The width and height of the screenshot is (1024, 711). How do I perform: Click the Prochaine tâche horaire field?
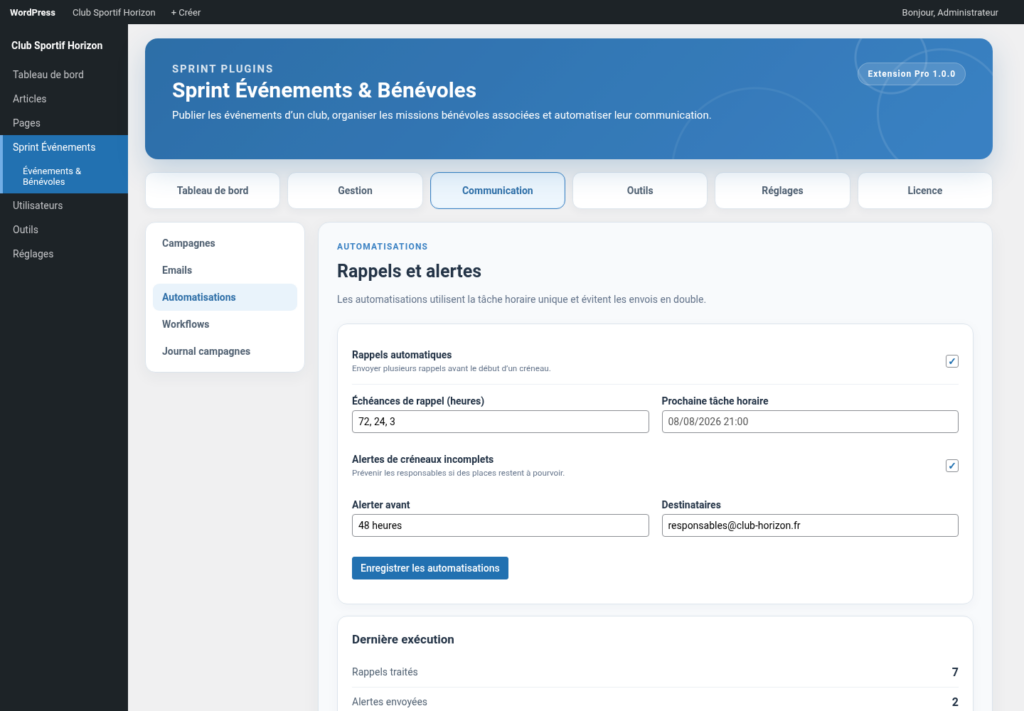point(809,422)
